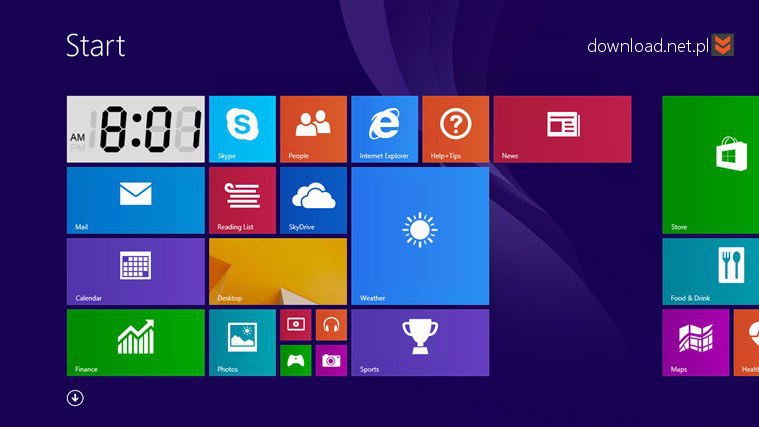Open the Sports trophy tile

pyautogui.click(x=420, y=343)
